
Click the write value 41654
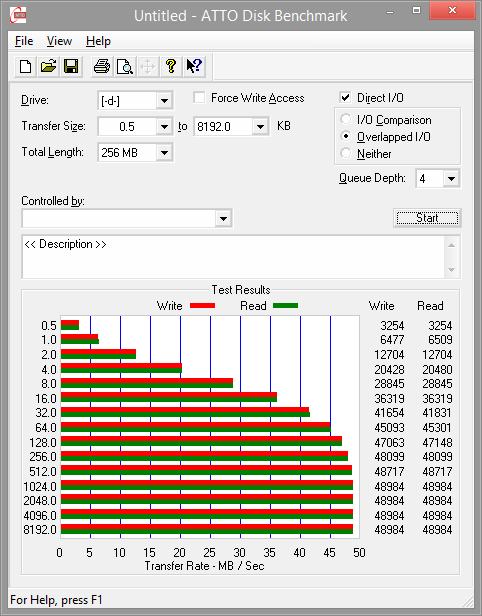[x=389, y=412]
